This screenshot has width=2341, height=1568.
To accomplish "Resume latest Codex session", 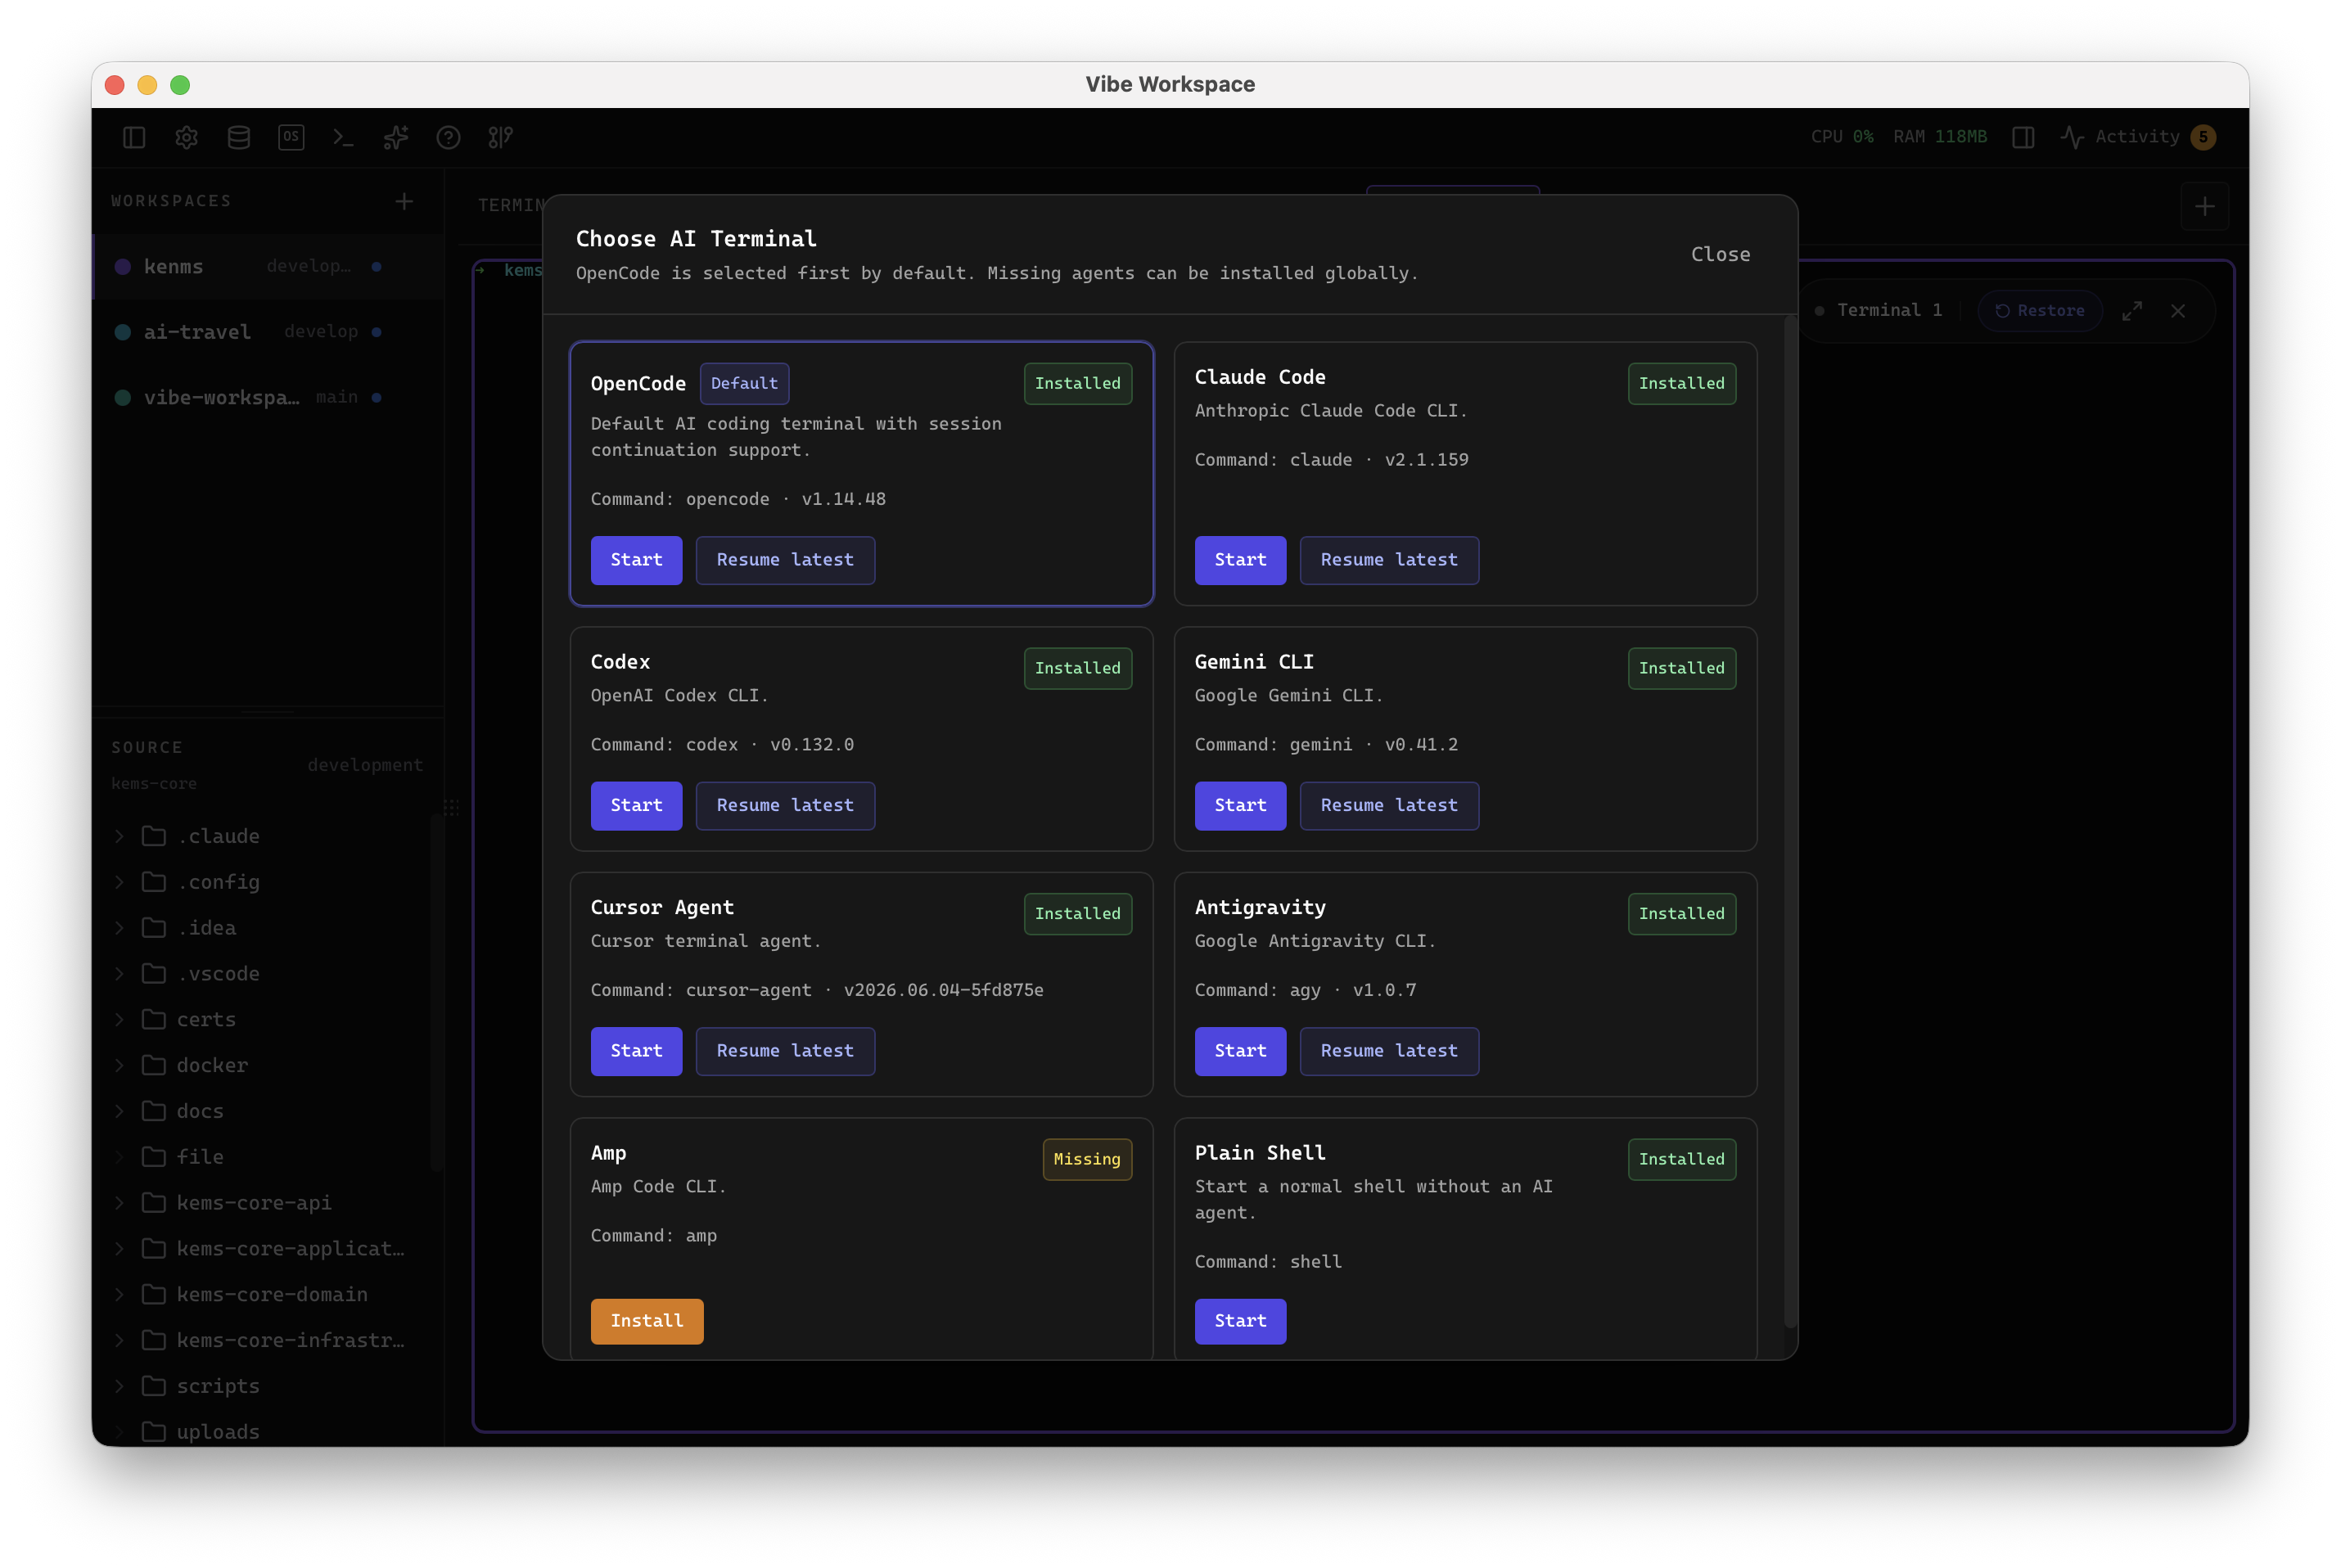I will click(x=785, y=805).
